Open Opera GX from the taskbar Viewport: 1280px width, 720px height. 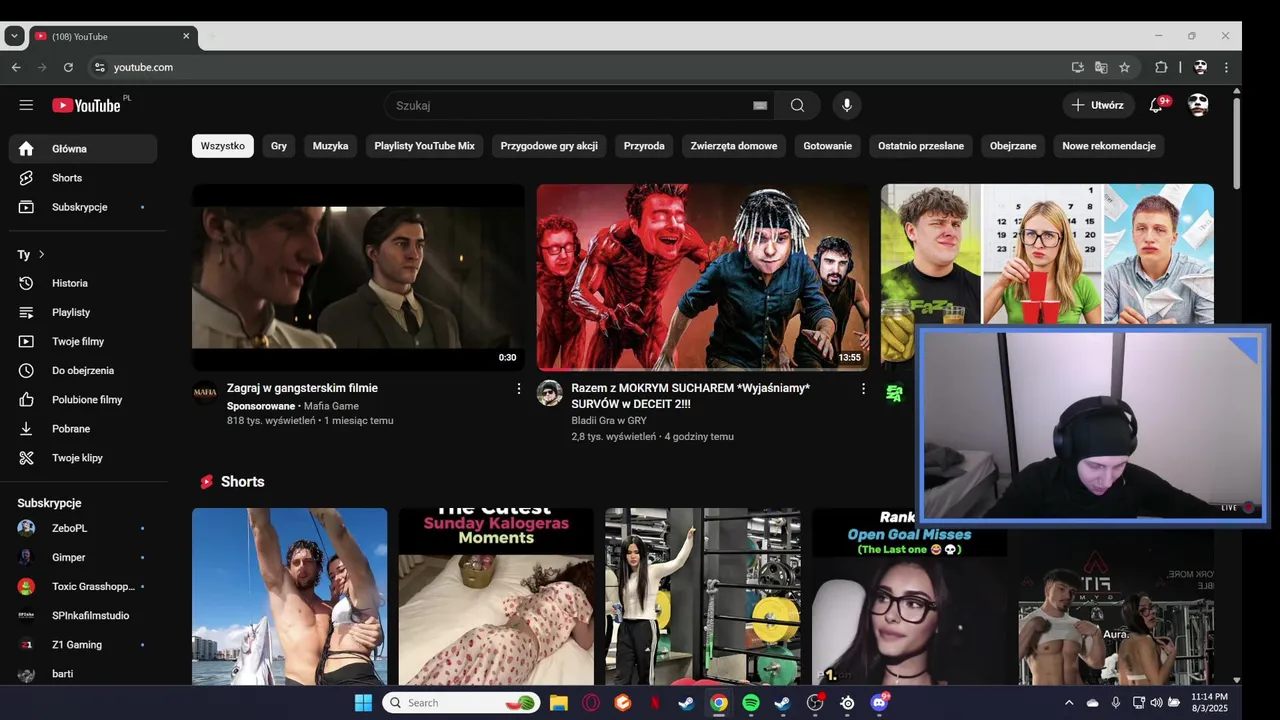point(591,703)
